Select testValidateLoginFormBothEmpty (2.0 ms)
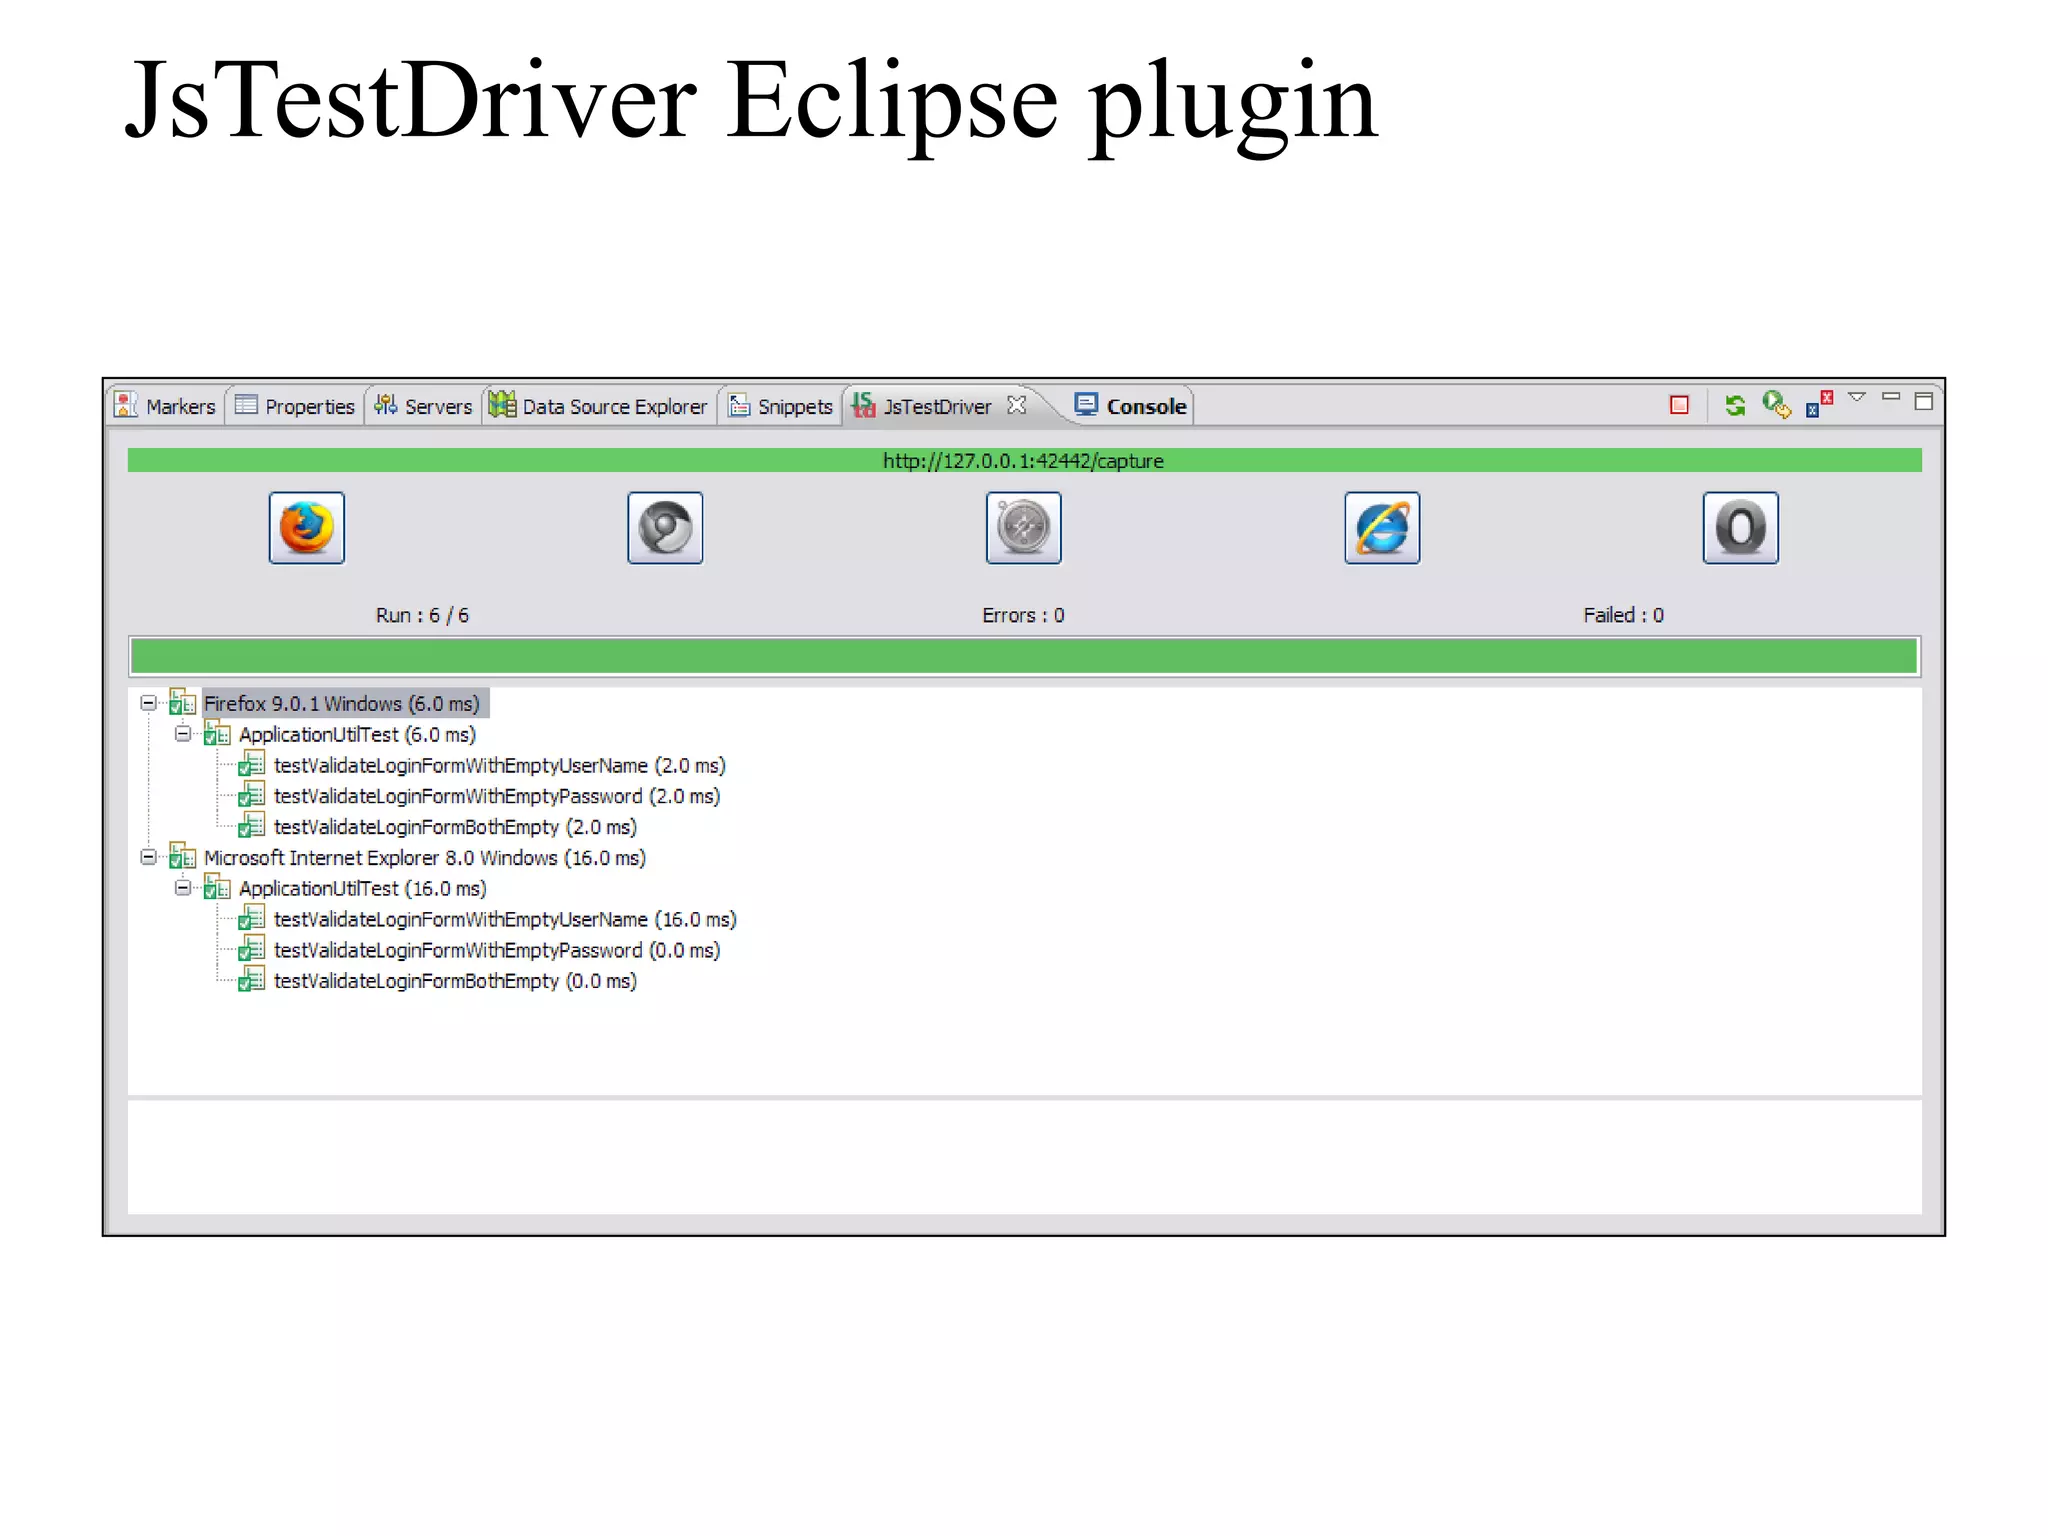This screenshot has height=1536, width=2048. click(x=455, y=828)
